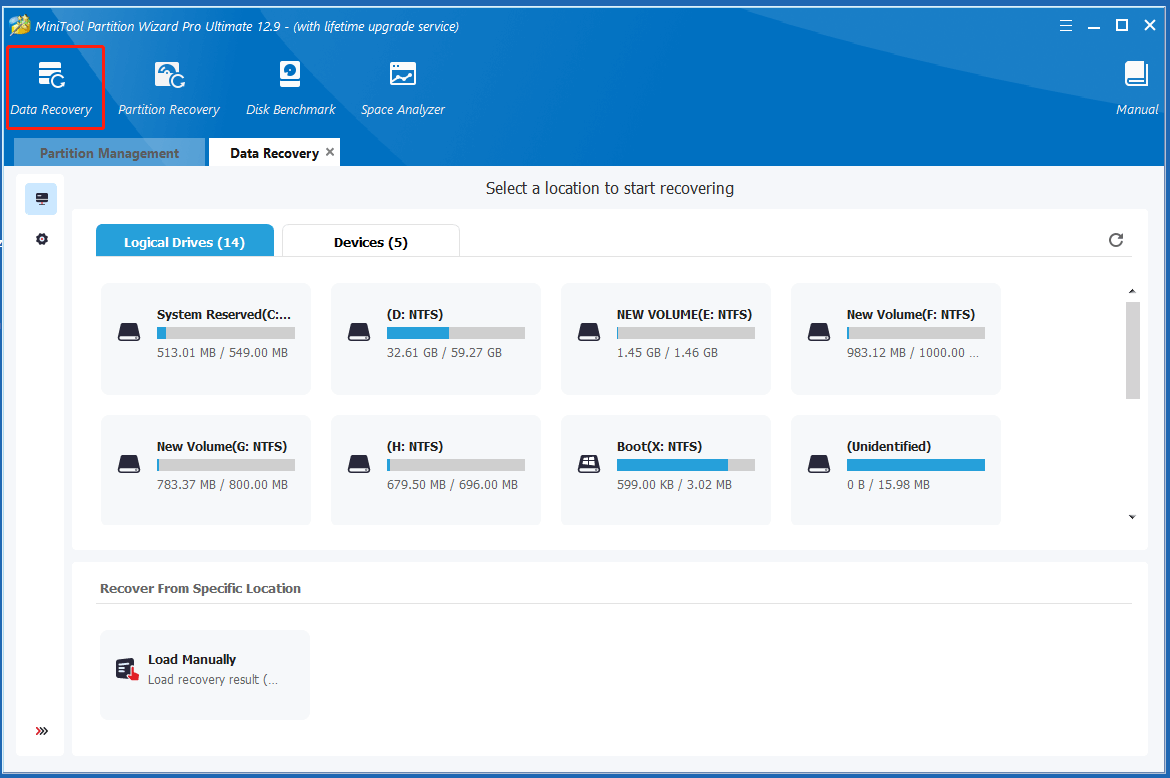This screenshot has width=1170, height=778.
Task: Choose New Volume (F: NTFS) drive
Action: 895,339
